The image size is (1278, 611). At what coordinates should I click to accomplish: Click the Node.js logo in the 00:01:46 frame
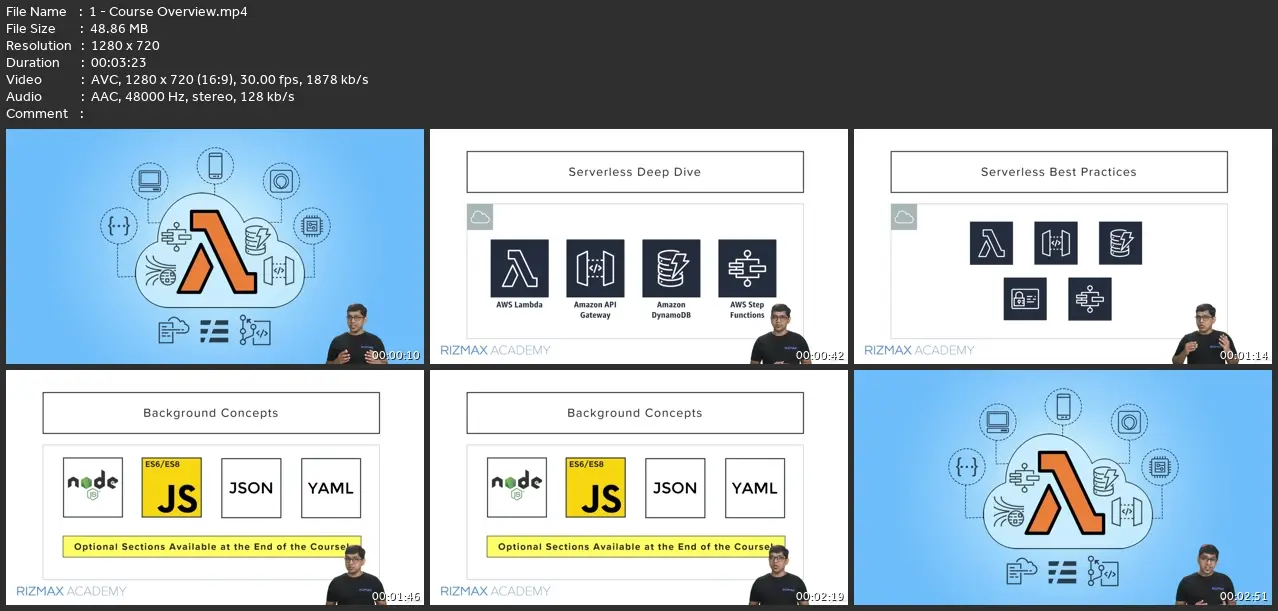[93, 487]
